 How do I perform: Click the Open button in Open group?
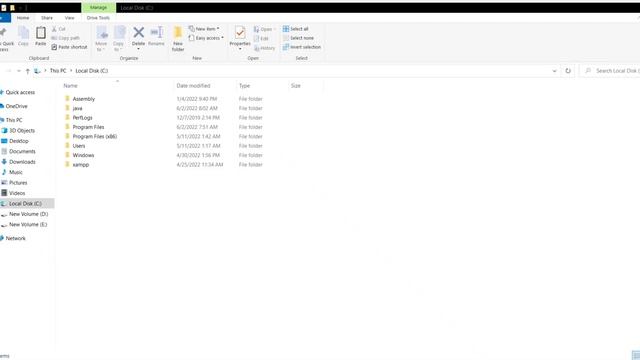pyautogui.click(x=263, y=29)
